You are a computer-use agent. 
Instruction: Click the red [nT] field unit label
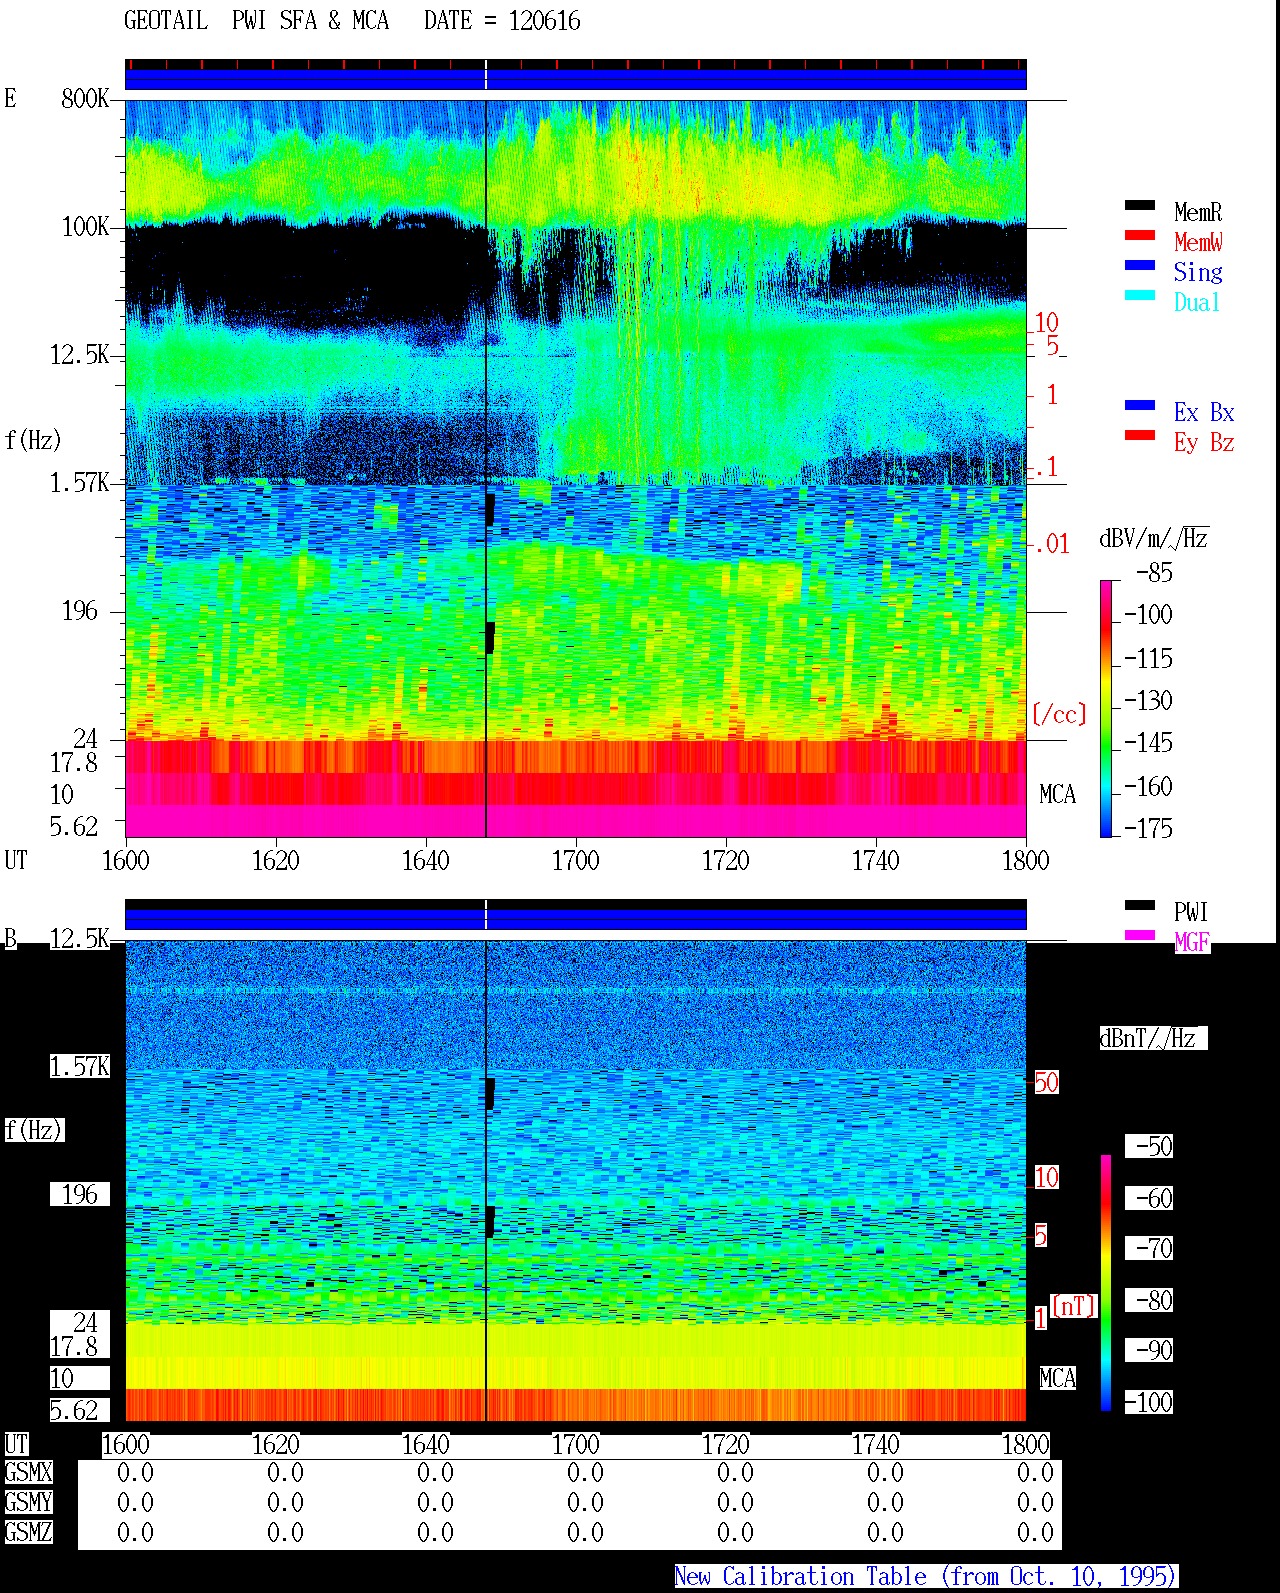pos(1074,1305)
